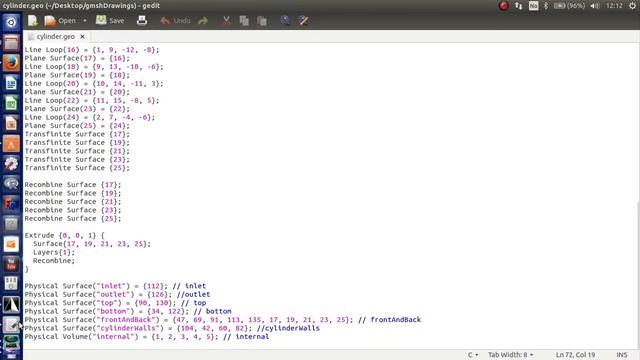Open the sound volume indicator
This screenshot has height=360, width=640.
pyautogui.click(x=595, y=6)
